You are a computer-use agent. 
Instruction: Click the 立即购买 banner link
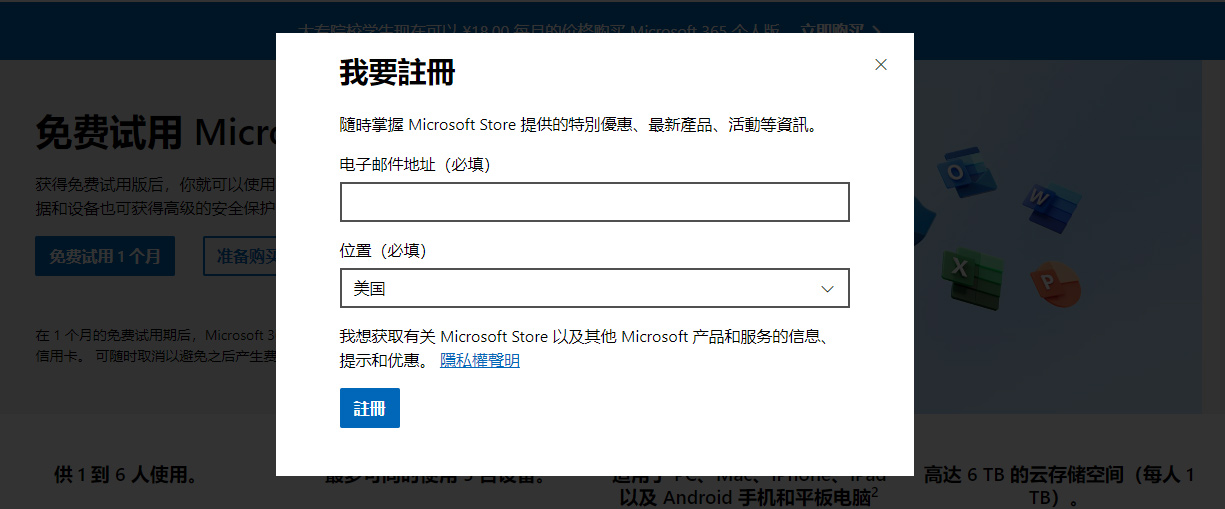point(831,30)
